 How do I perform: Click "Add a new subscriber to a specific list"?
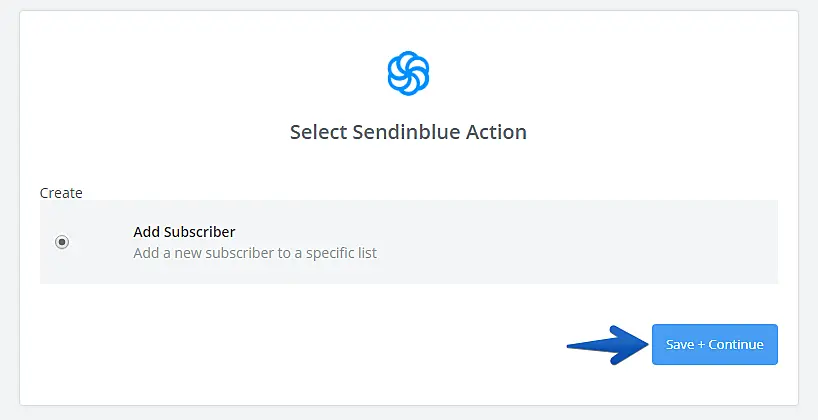pos(255,253)
